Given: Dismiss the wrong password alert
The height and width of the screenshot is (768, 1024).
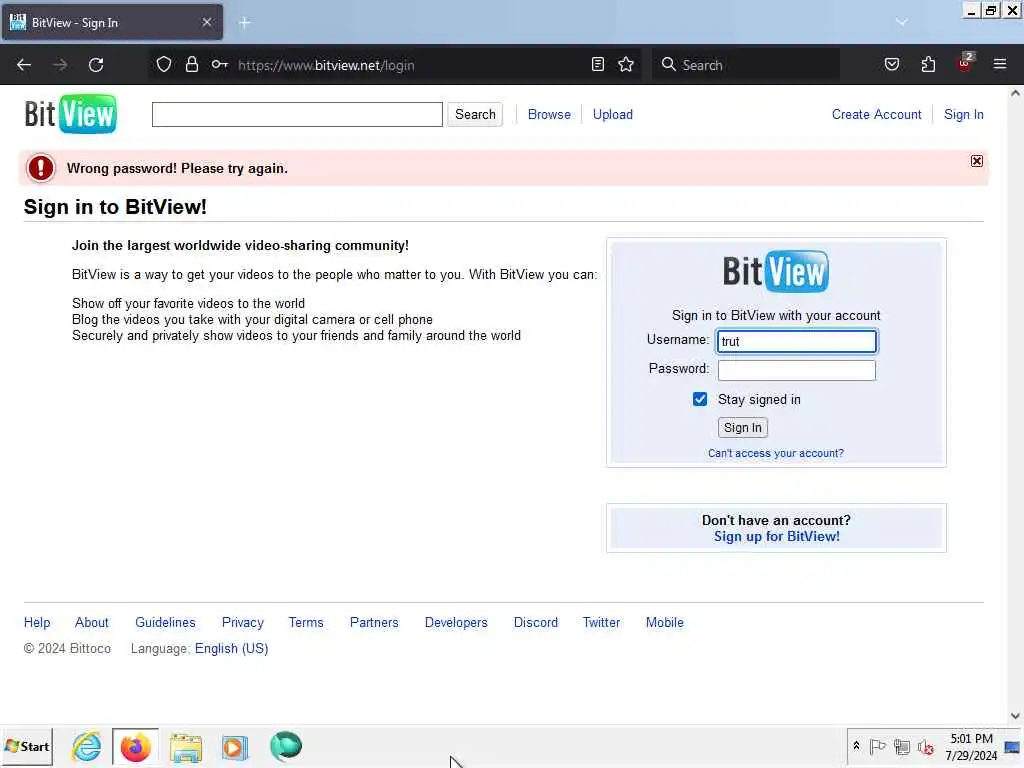Looking at the screenshot, I should pyautogui.click(x=976, y=161).
